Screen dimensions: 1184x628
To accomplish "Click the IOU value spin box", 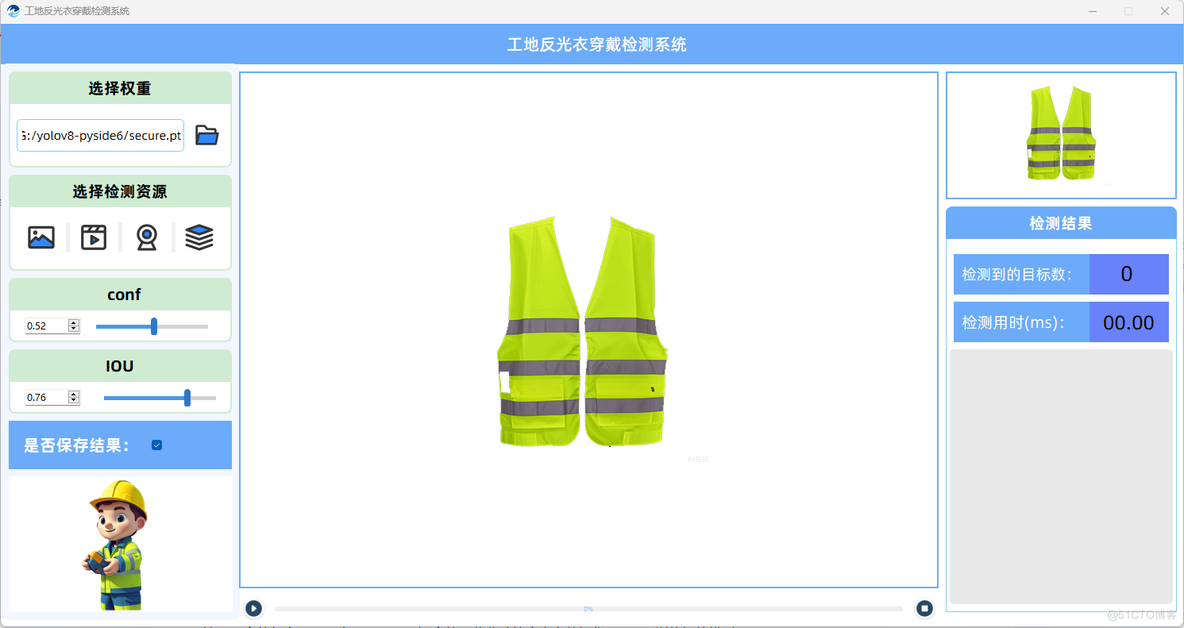I will click(x=52, y=397).
